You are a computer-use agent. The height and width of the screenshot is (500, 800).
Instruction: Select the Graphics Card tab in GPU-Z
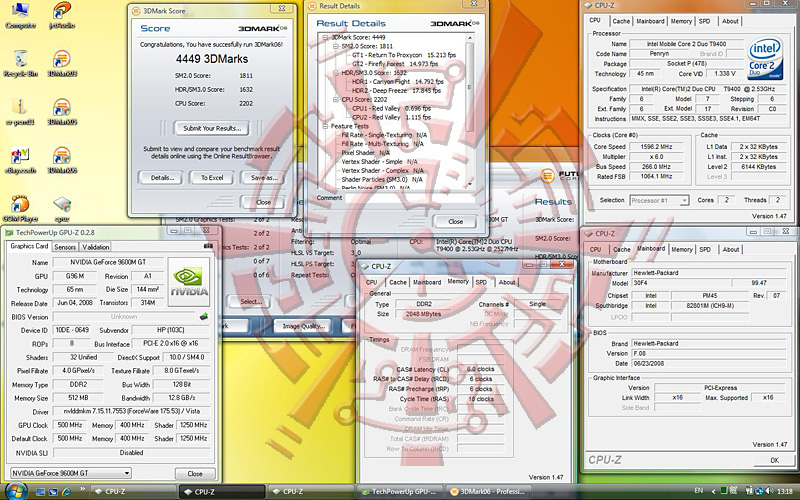pyautogui.click(x=29, y=246)
